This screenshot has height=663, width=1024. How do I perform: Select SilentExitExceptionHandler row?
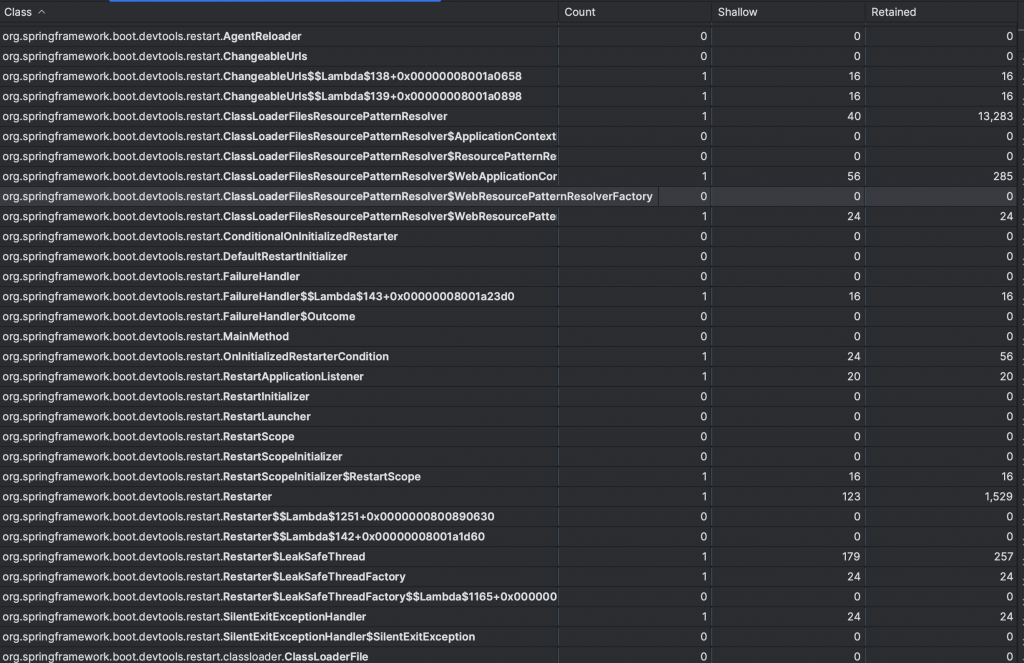click(x=509, y=617)
